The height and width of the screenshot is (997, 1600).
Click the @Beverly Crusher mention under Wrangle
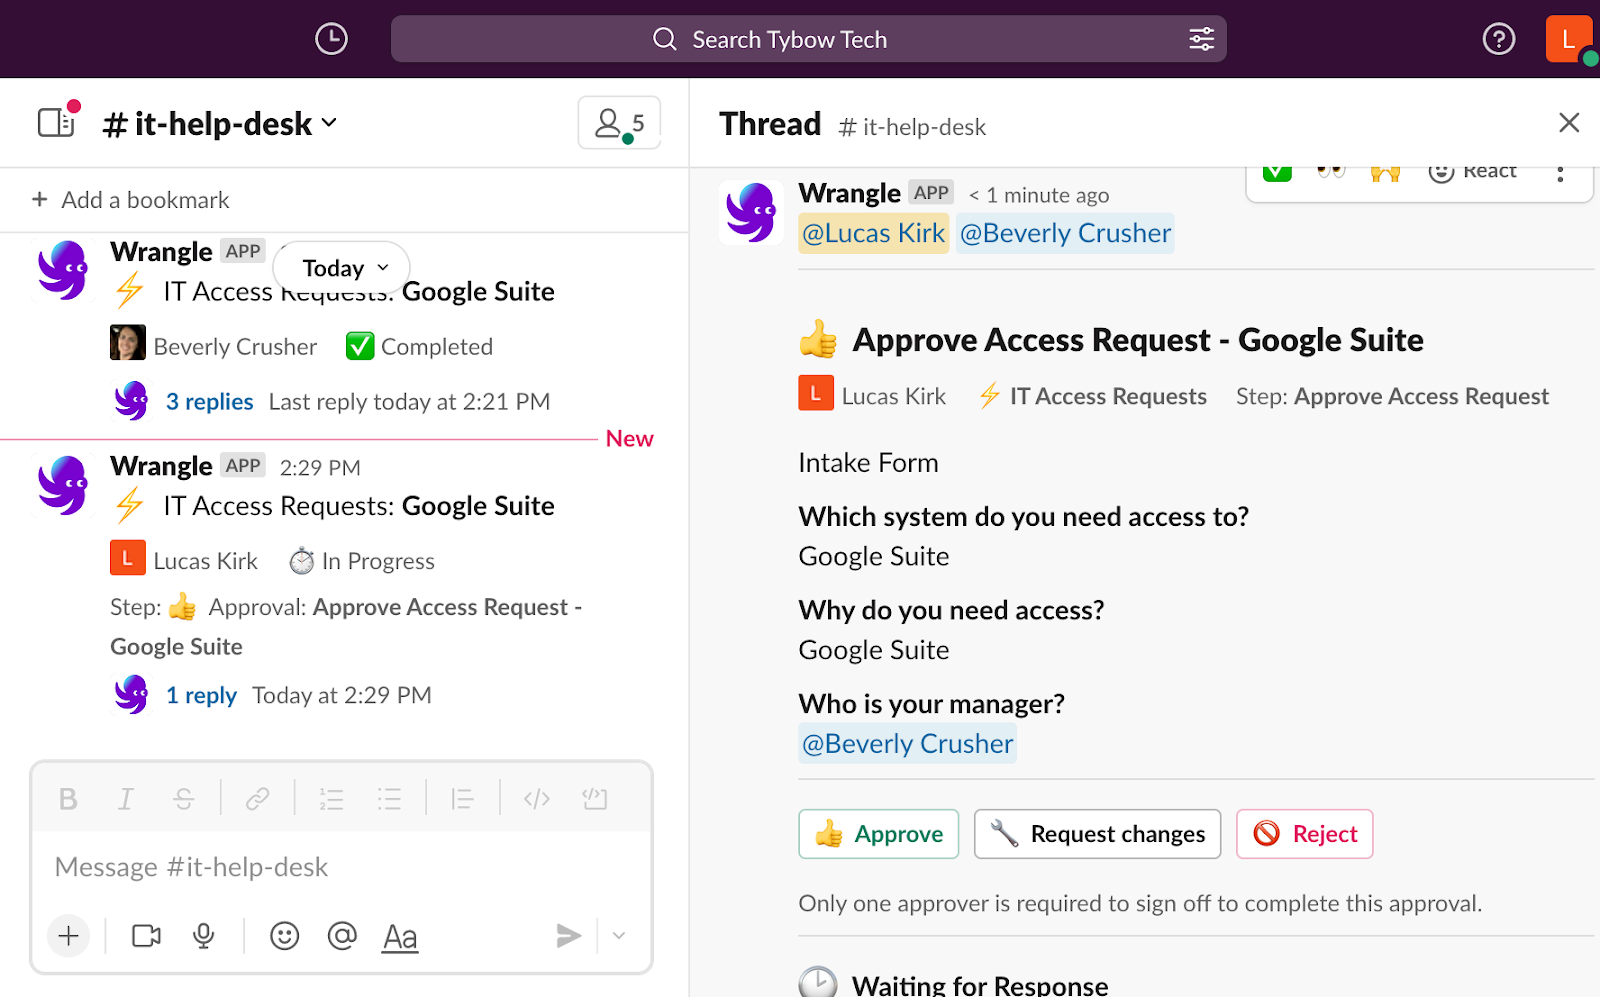1065,233
